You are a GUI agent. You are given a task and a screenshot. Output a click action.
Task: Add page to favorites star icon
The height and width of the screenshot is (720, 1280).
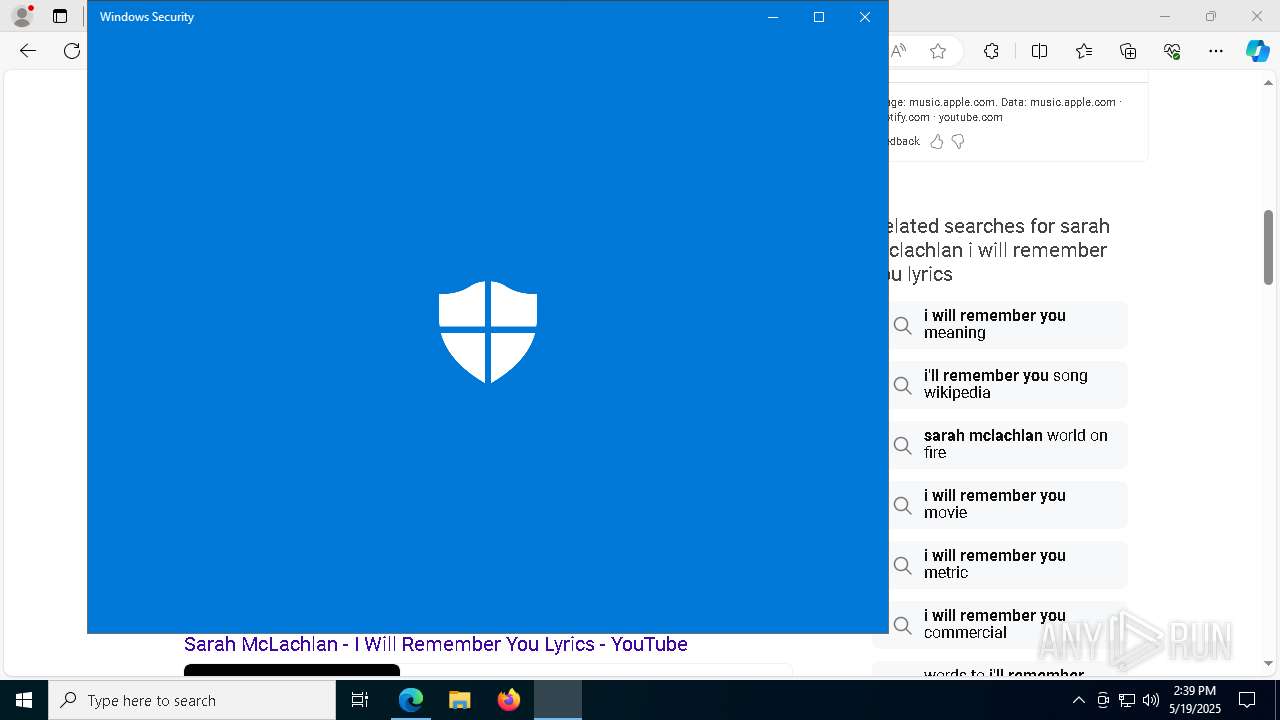pos(938,51)
